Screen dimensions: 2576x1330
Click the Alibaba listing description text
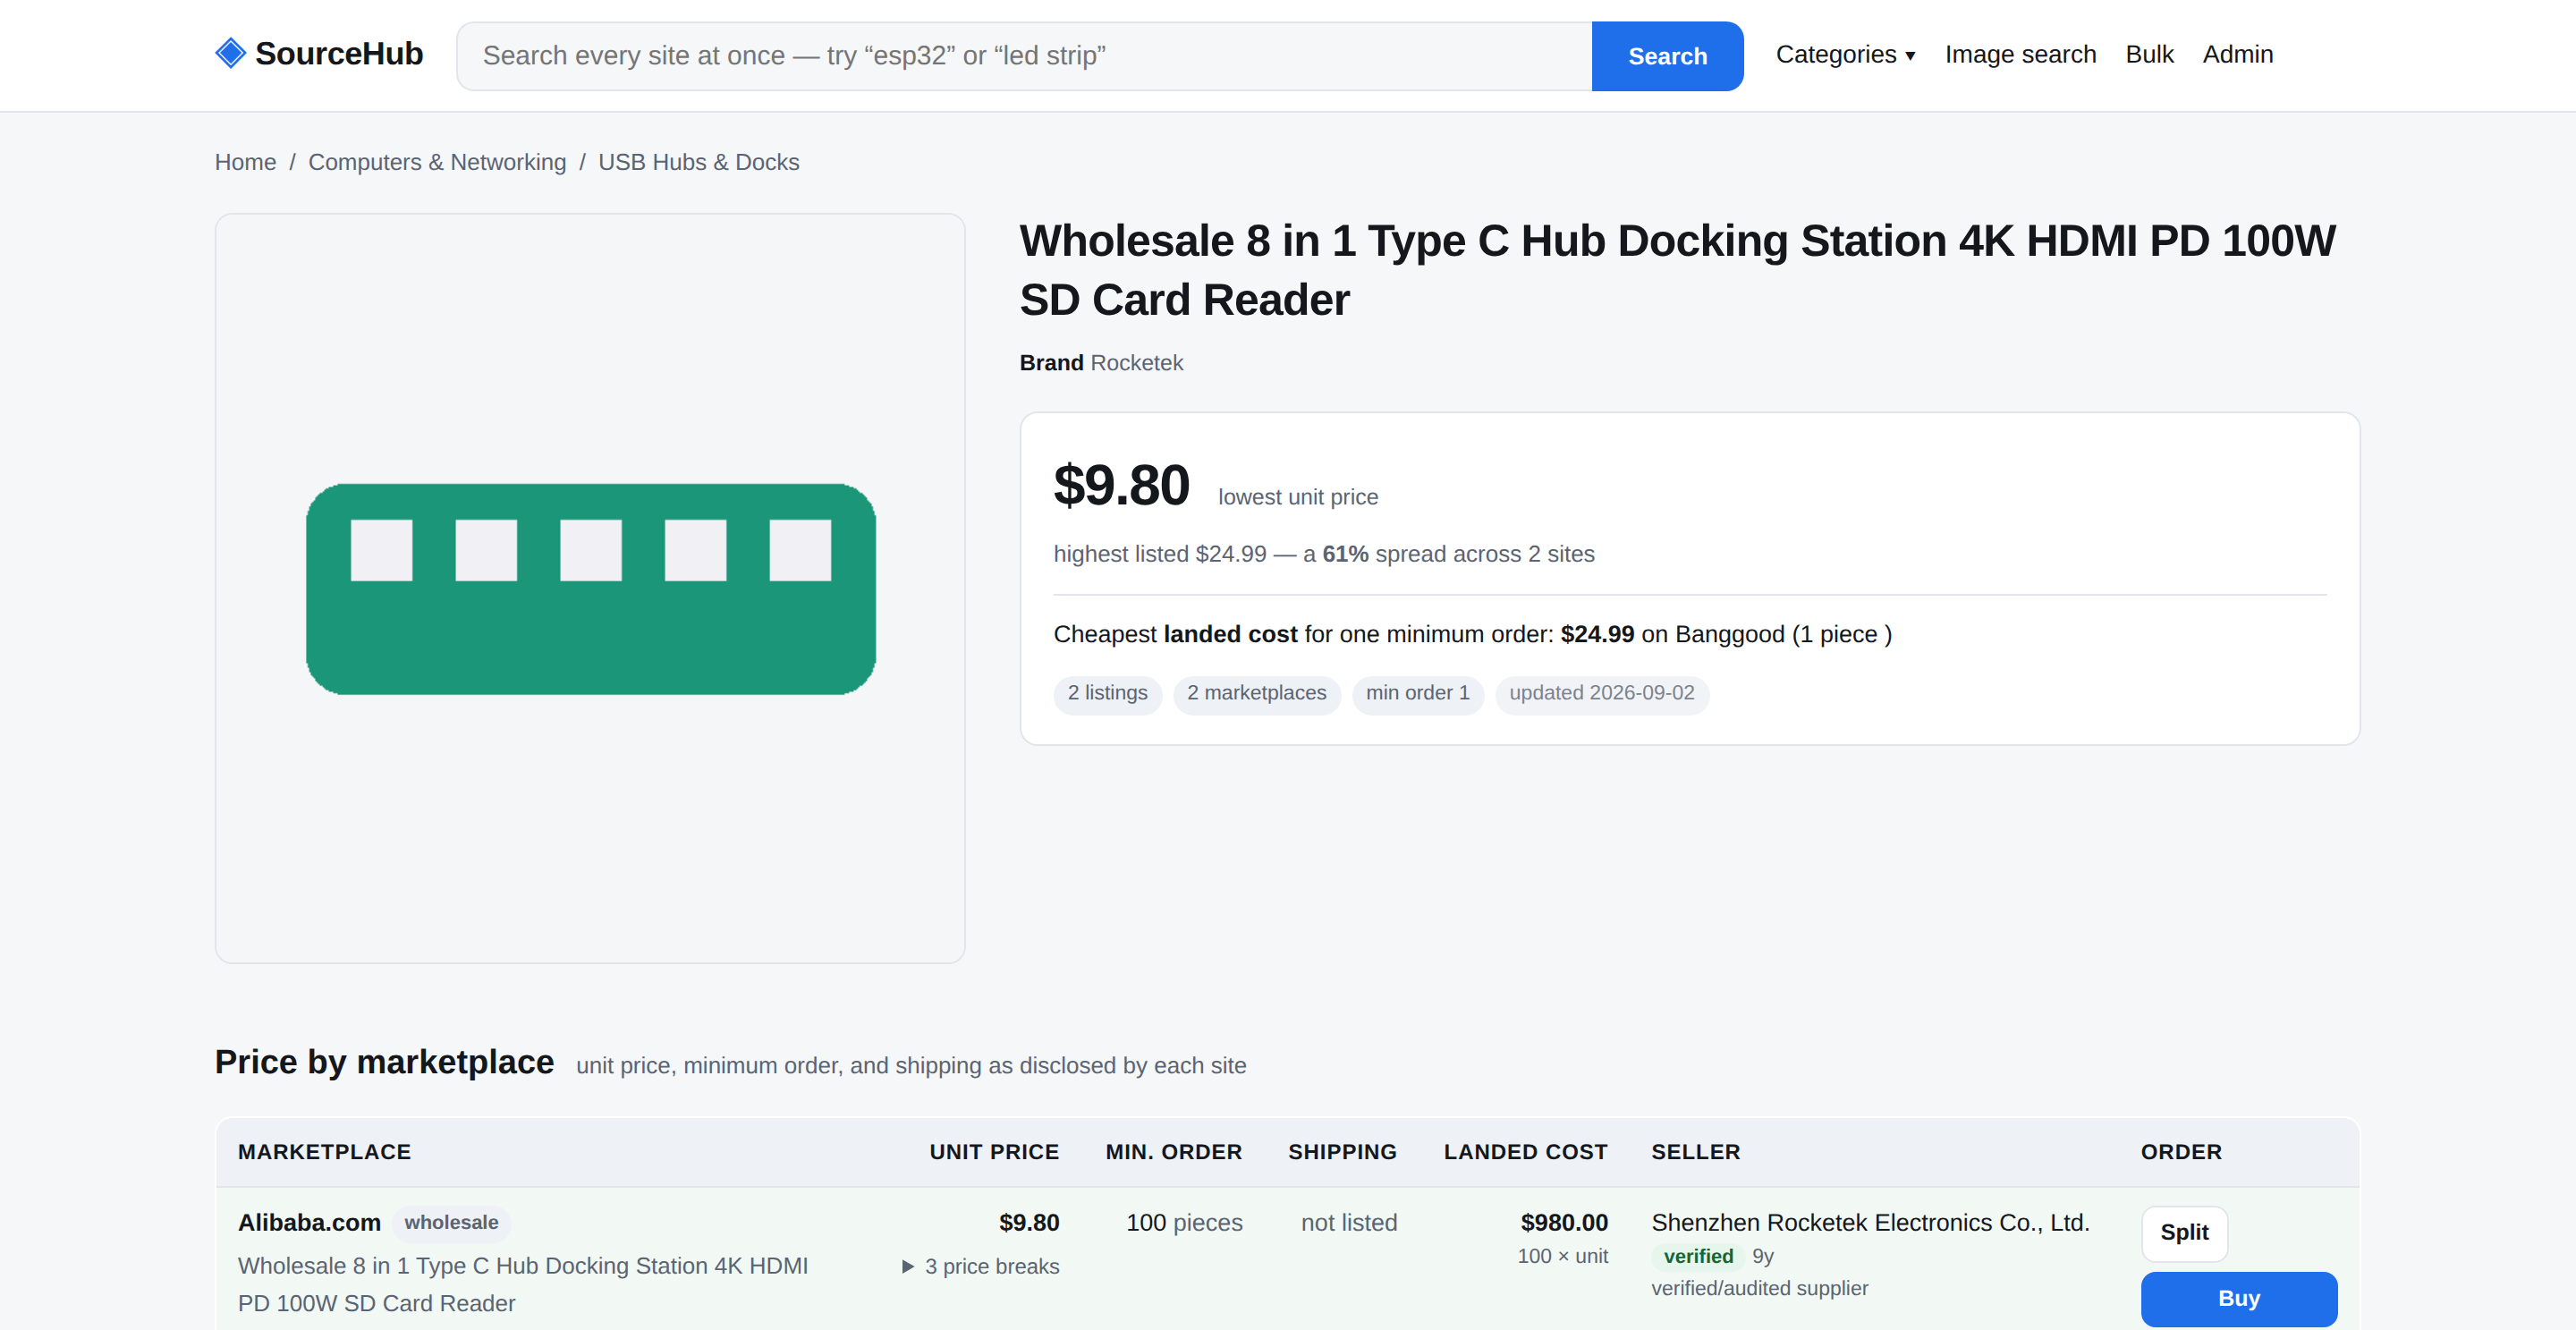(523, 1285)
